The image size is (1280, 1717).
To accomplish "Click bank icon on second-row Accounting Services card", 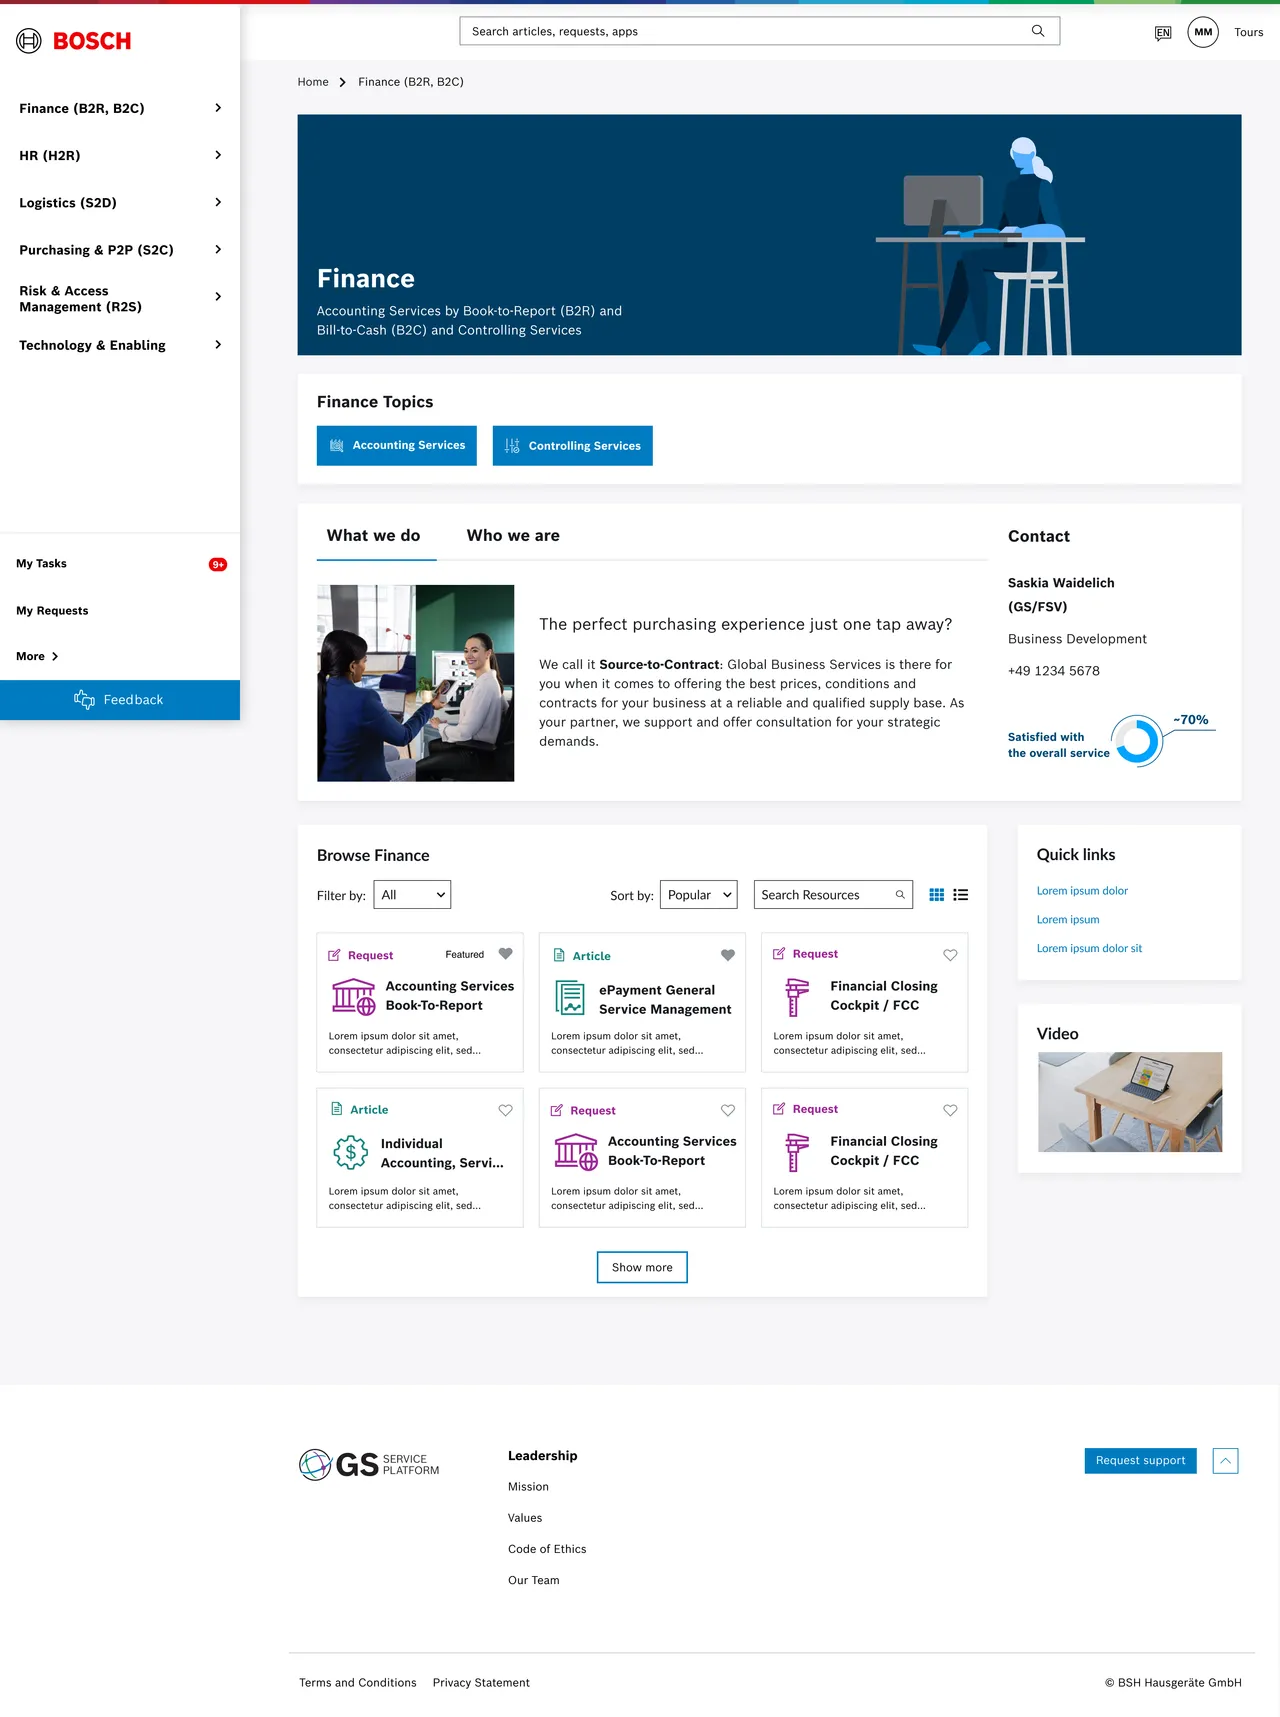I will tap(576, 1151).
